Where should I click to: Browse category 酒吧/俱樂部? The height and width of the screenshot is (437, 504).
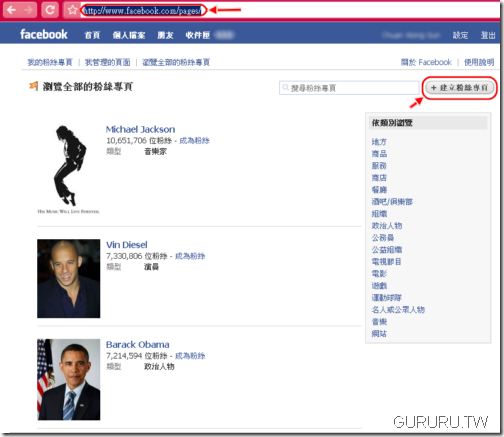392,202
